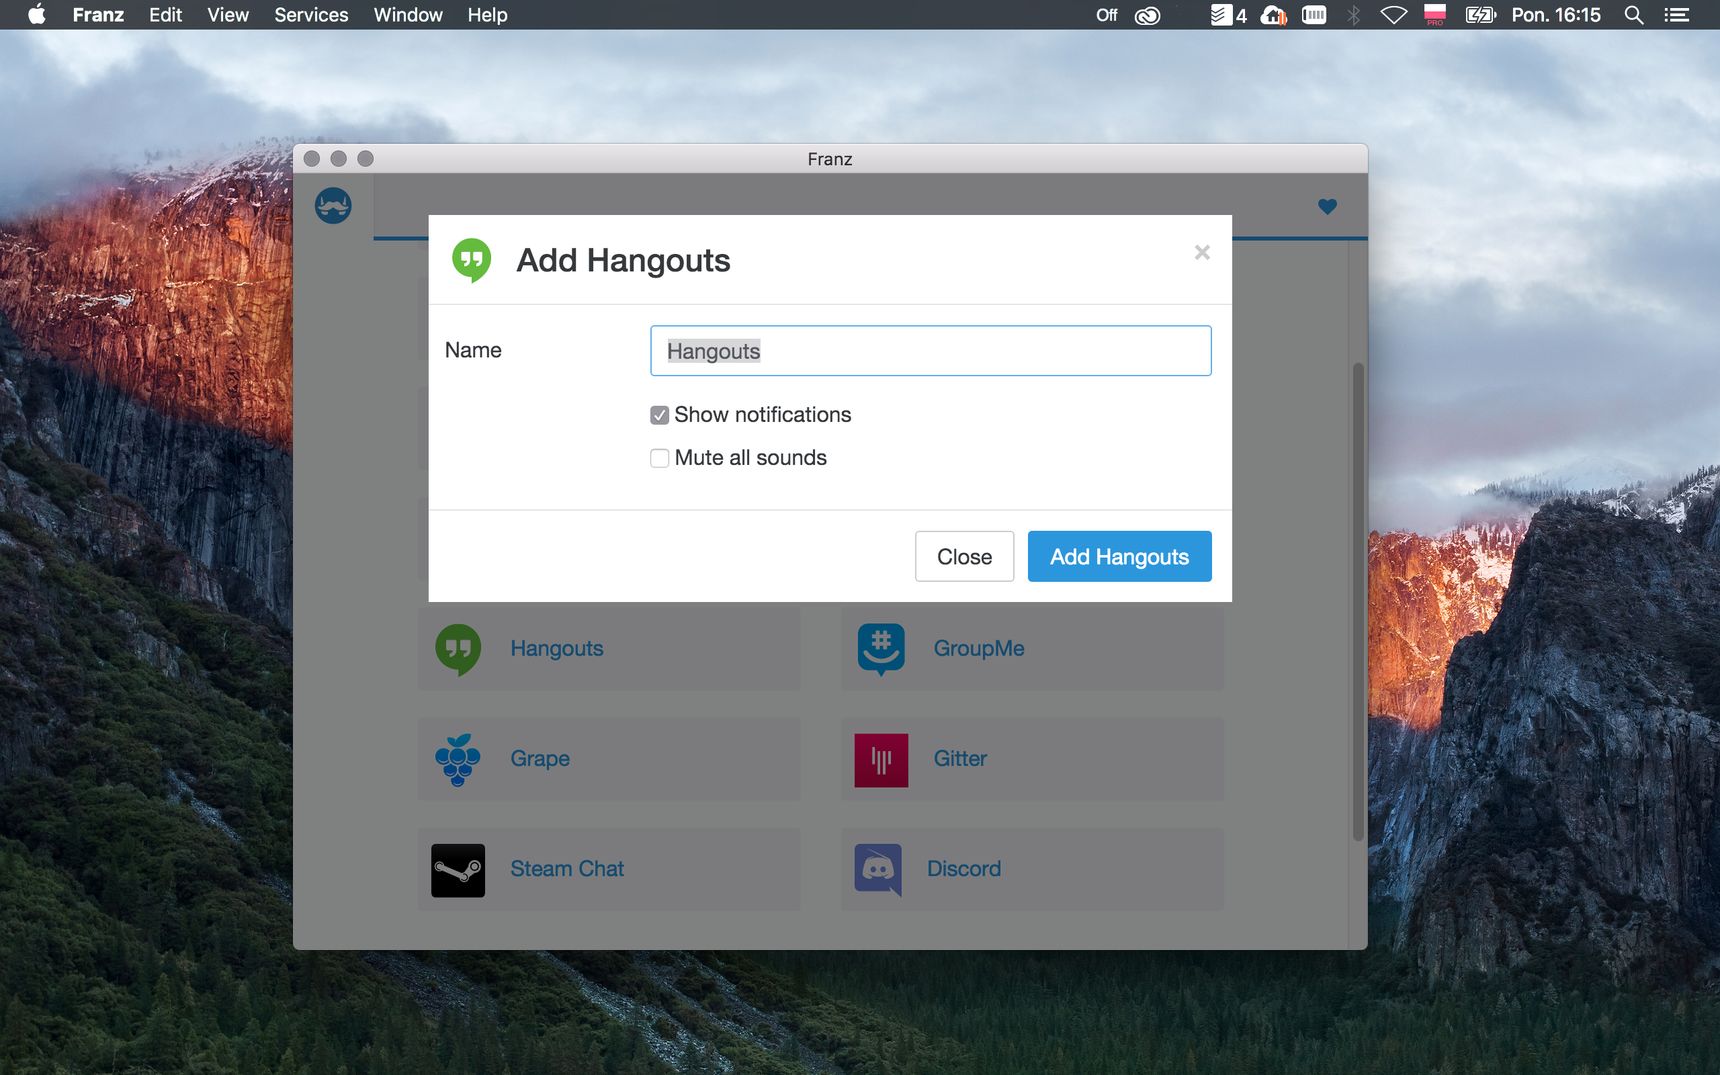Select the Grape service label
Viewport: 1720px width, 1075px height.
540,759
